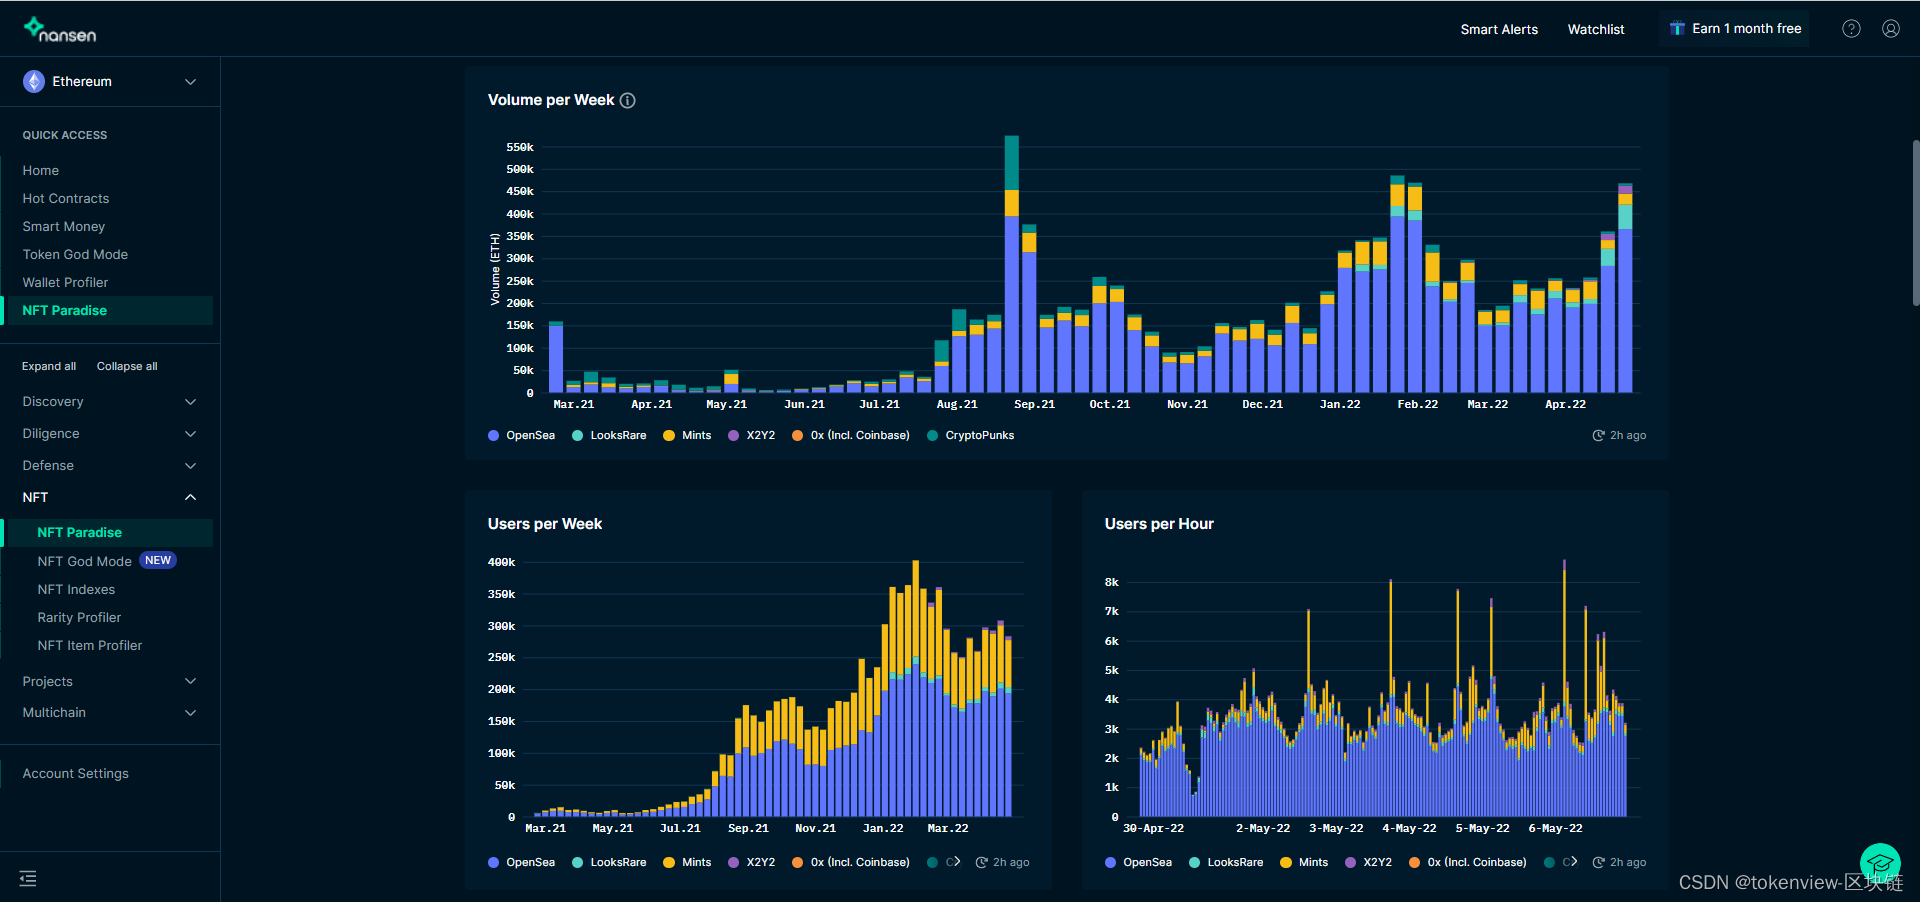Open NFT Item Profiler
The height and width of the screenshot is (902, 1920).
click(90, 646)
